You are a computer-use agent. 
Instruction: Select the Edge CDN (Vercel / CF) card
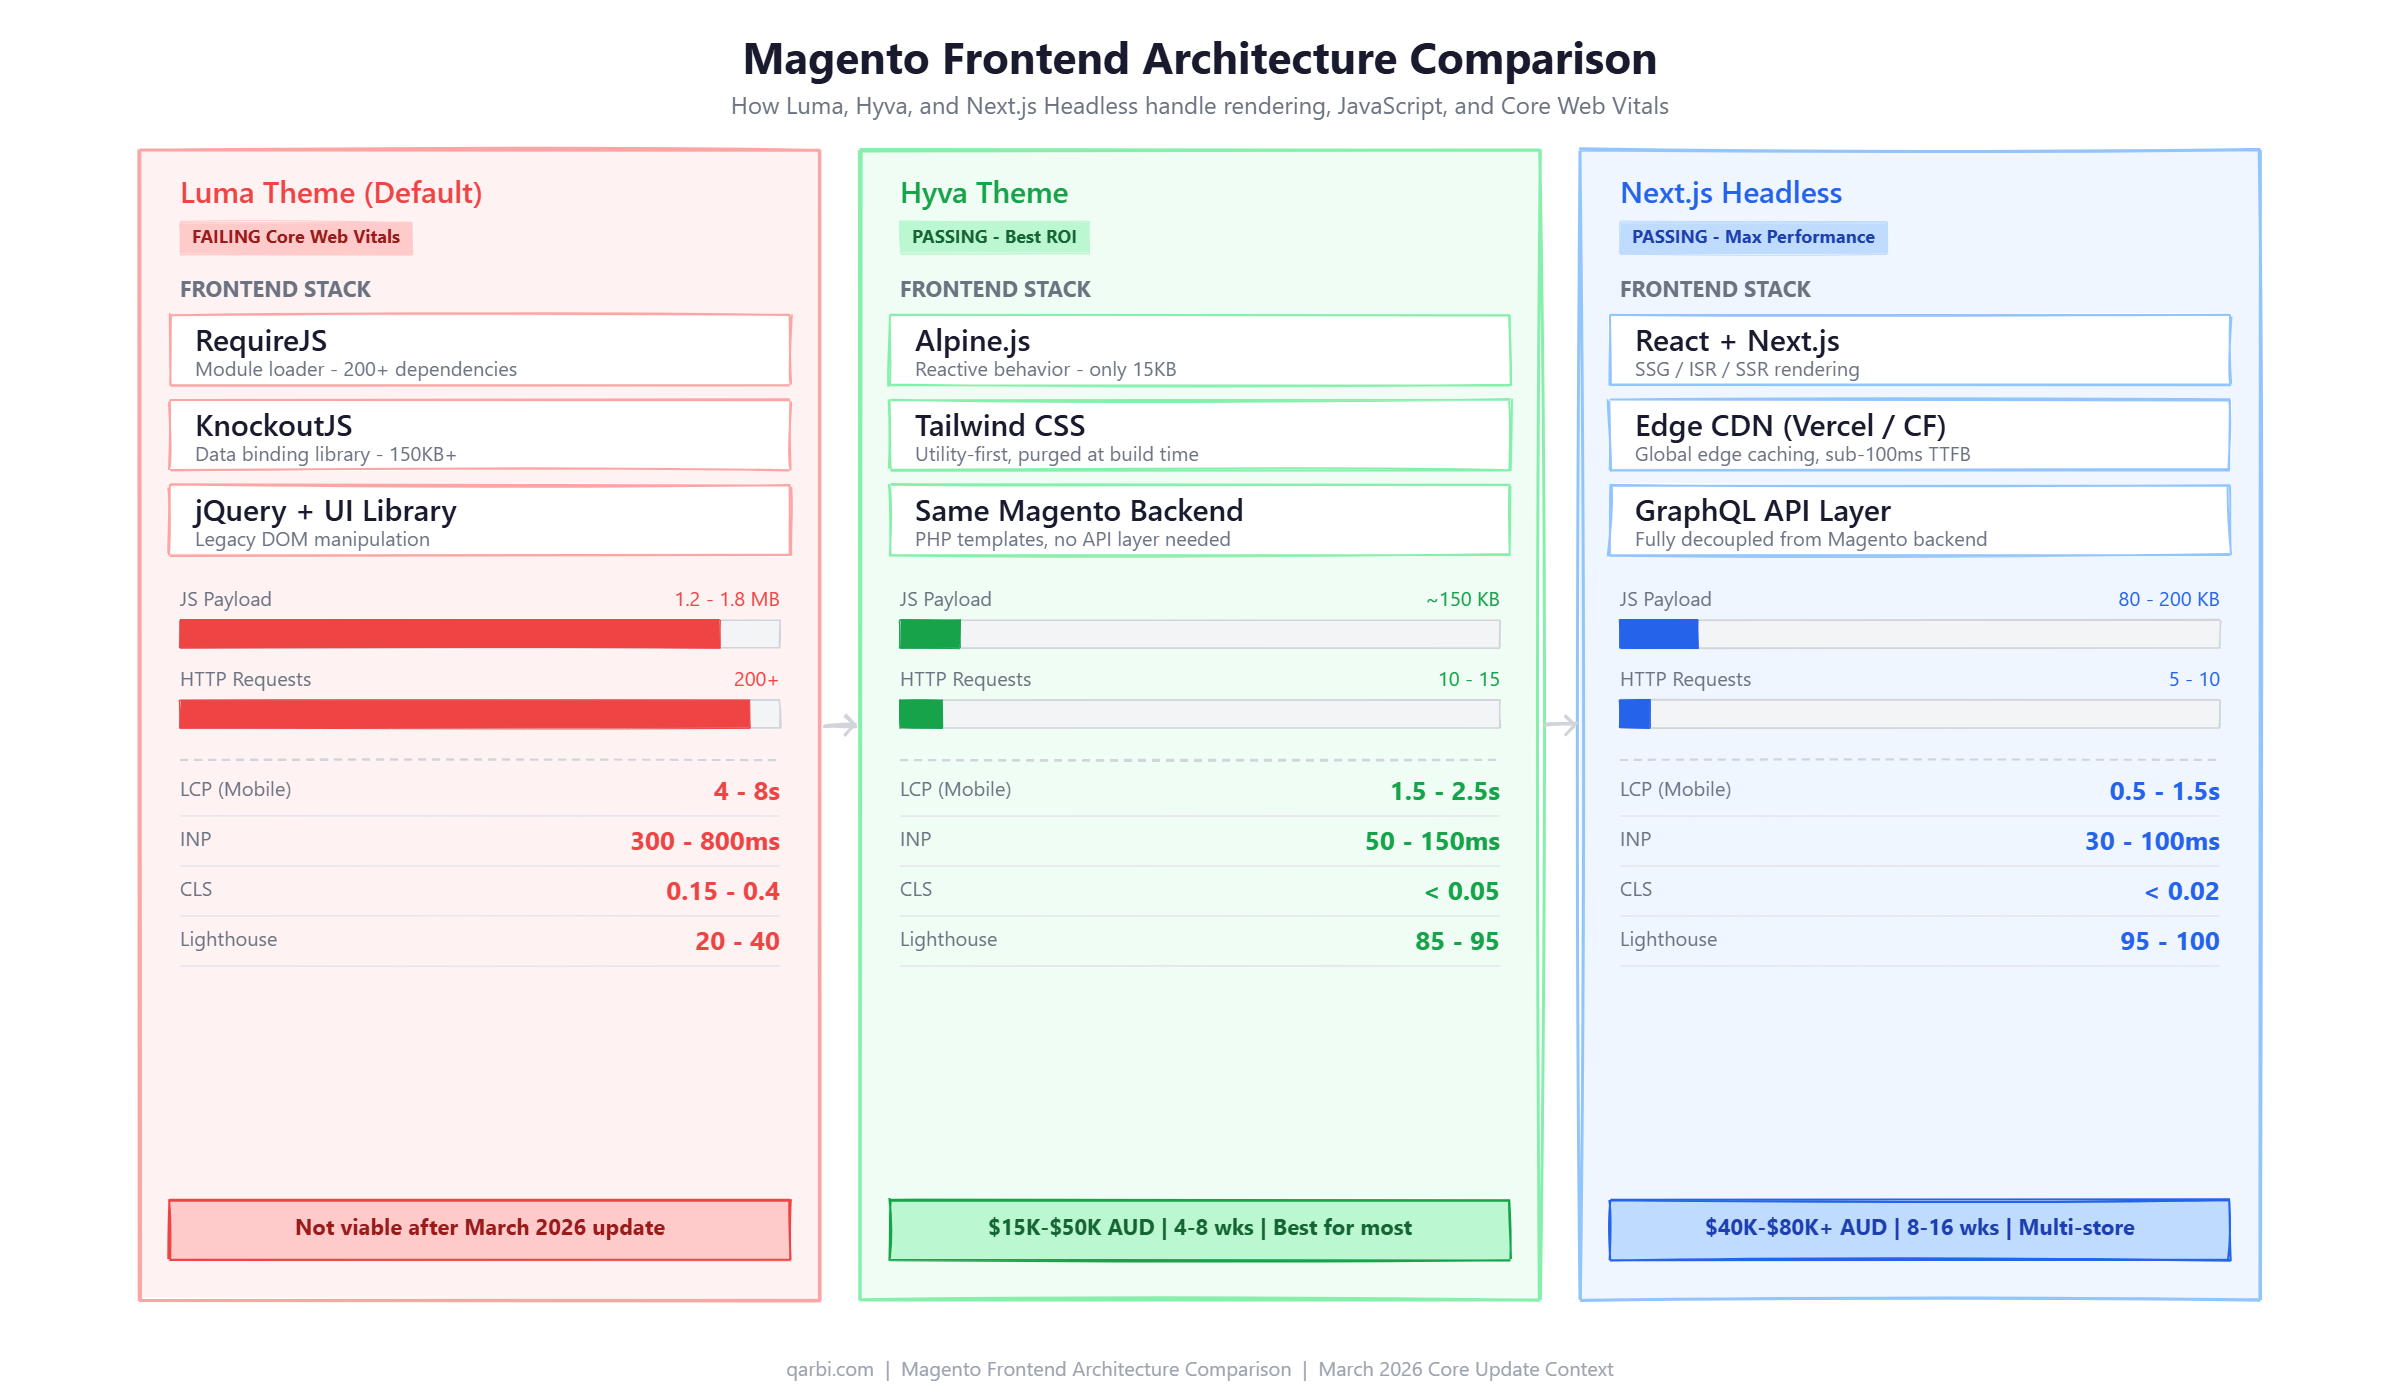point(1920,435)
